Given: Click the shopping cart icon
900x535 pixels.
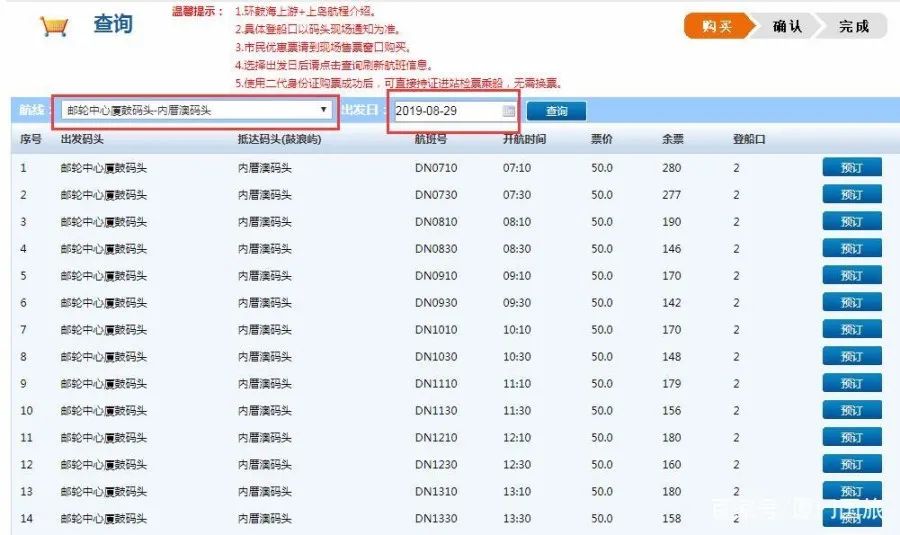Looking at the screenshot, I should tap(54, 27).
